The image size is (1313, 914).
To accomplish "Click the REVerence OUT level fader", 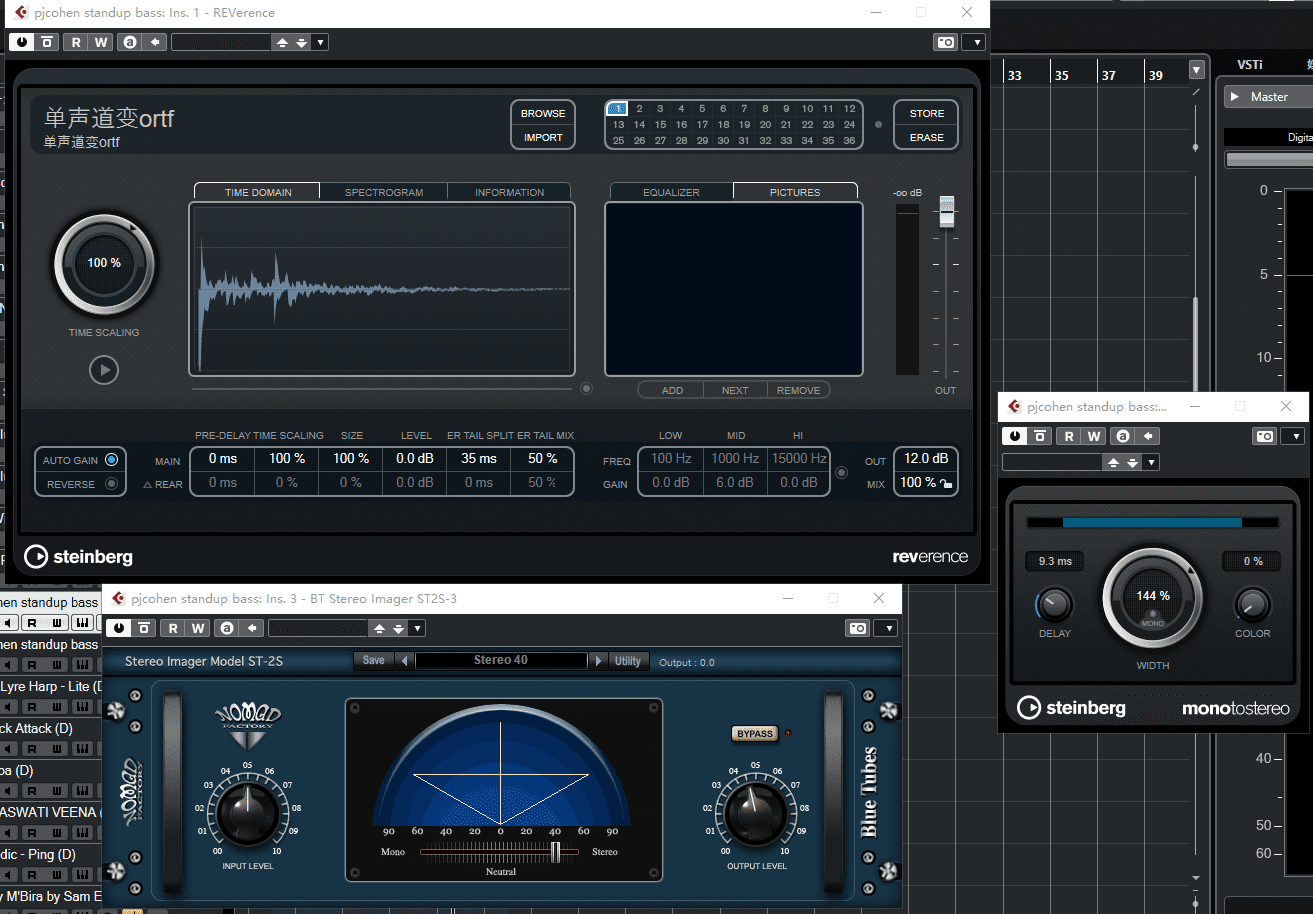I will [946, 211].
